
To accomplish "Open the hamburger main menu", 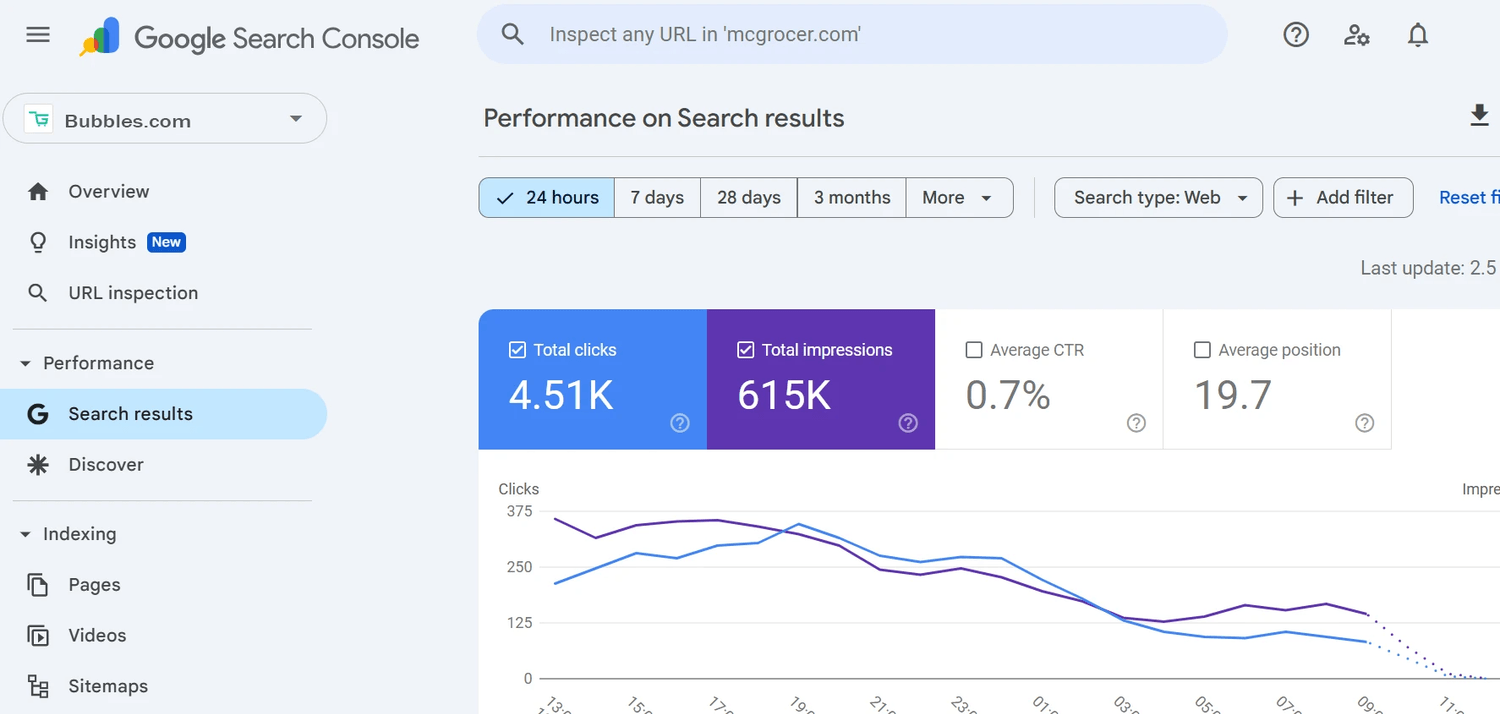I will [38, 35].
